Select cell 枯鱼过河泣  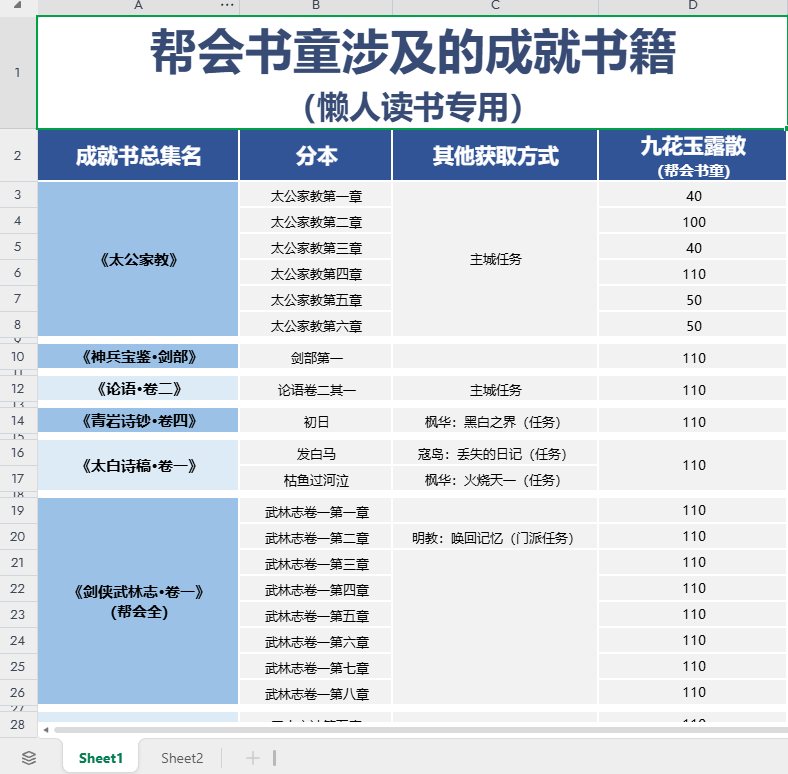pyautogui.click(x=316, y=479)
